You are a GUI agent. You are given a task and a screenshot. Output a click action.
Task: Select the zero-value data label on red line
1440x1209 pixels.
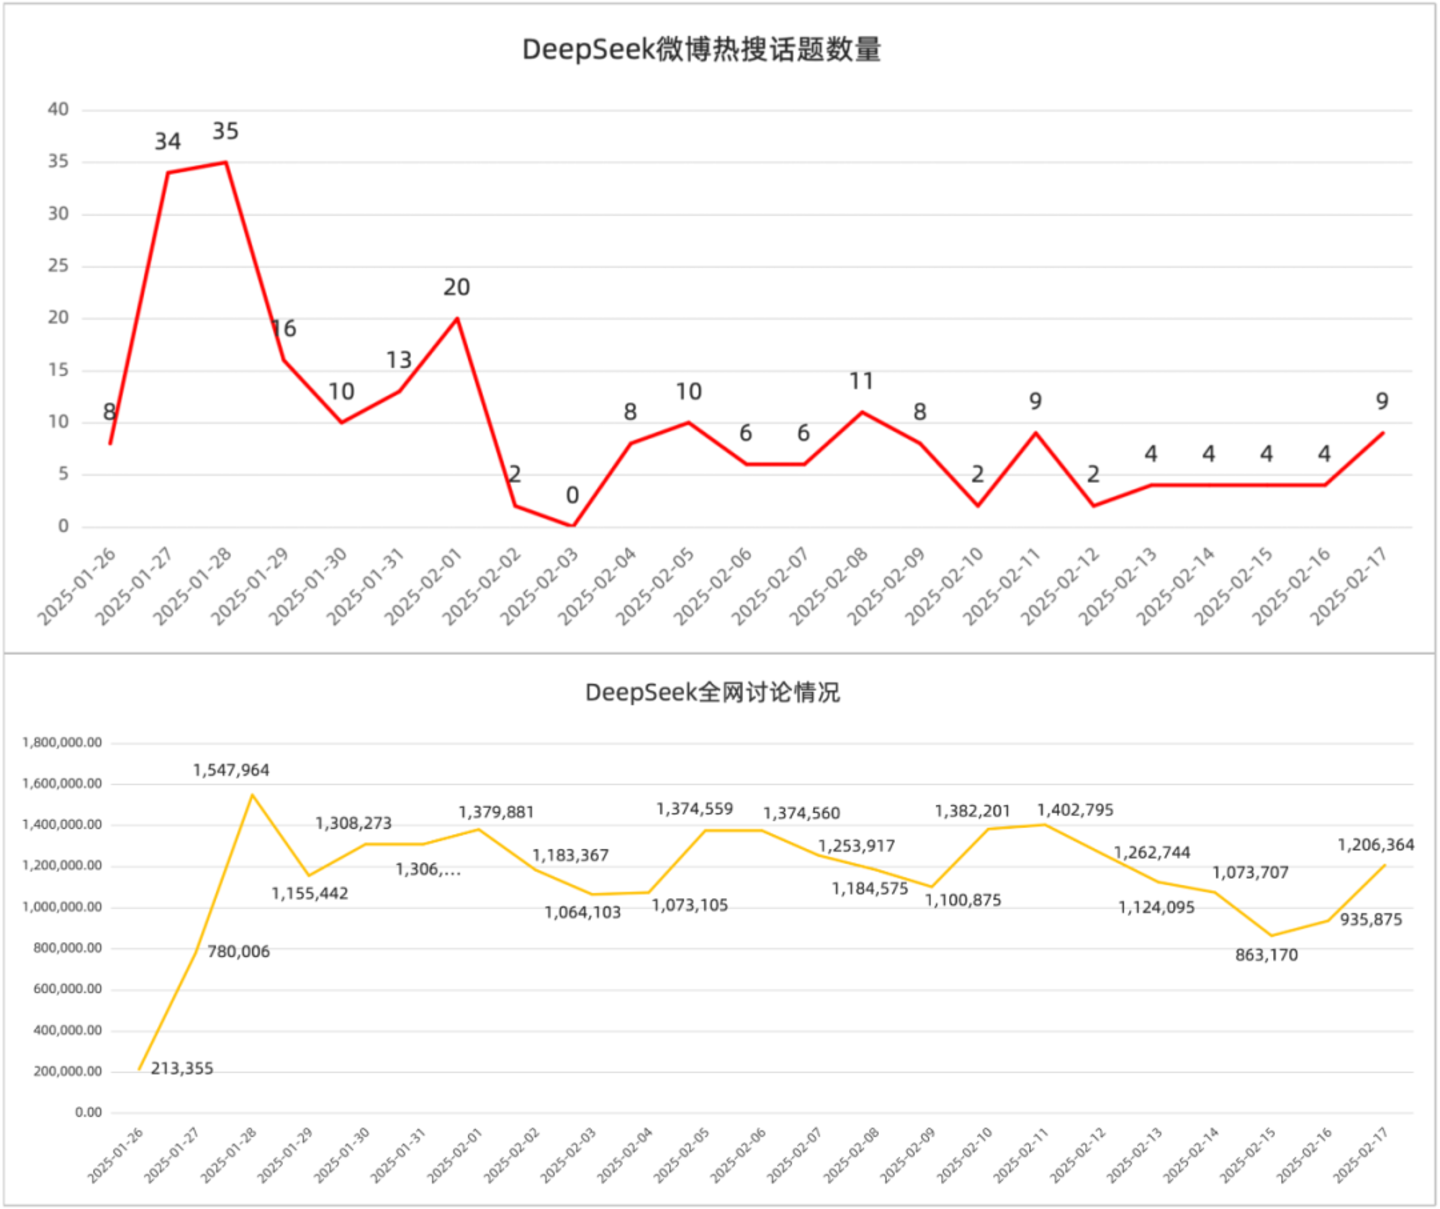pos(572,496)
